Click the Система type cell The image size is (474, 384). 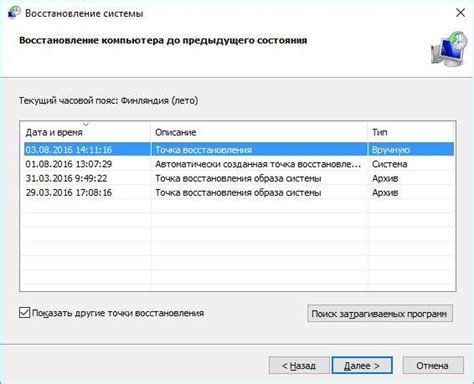389,164
